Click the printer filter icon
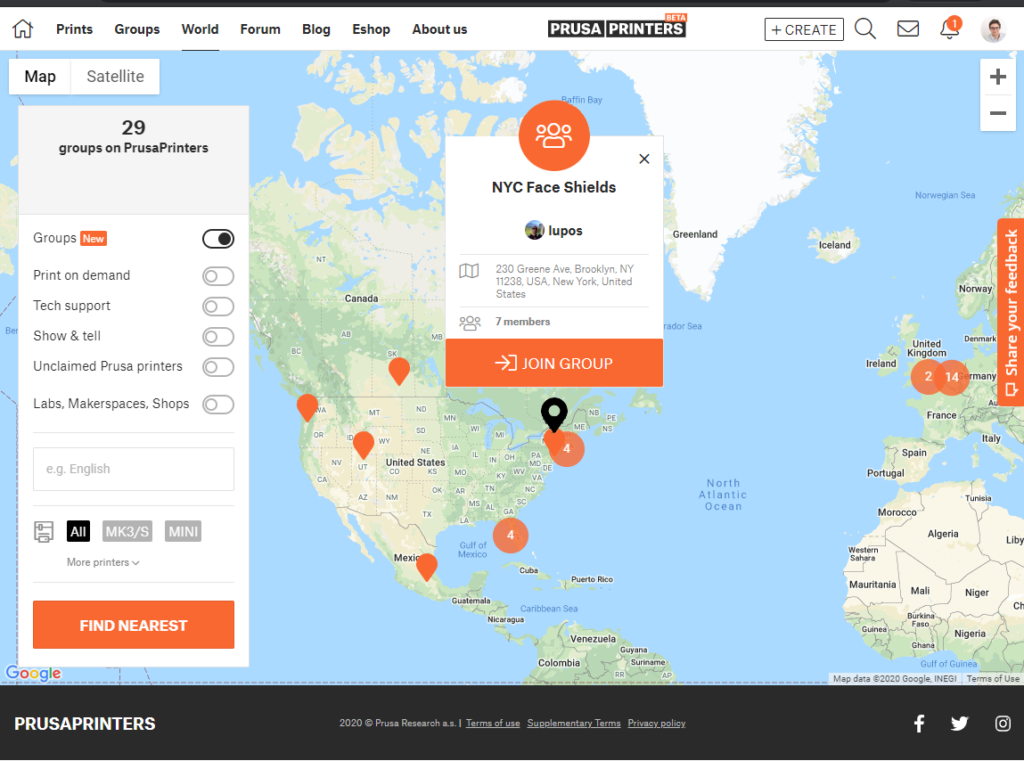The width and height of the screenshot is (1024, 761). pyautogui.click(x=44, y=532)
